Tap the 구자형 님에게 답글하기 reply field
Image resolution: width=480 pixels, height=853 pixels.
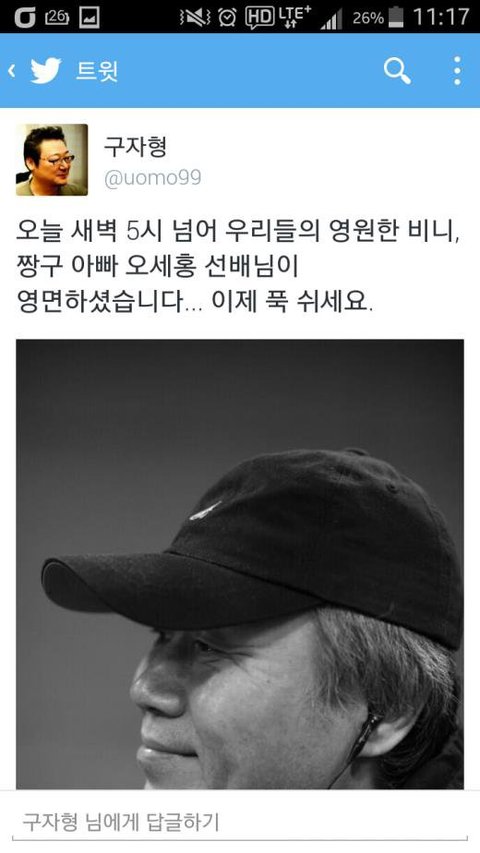click(240, 822)
